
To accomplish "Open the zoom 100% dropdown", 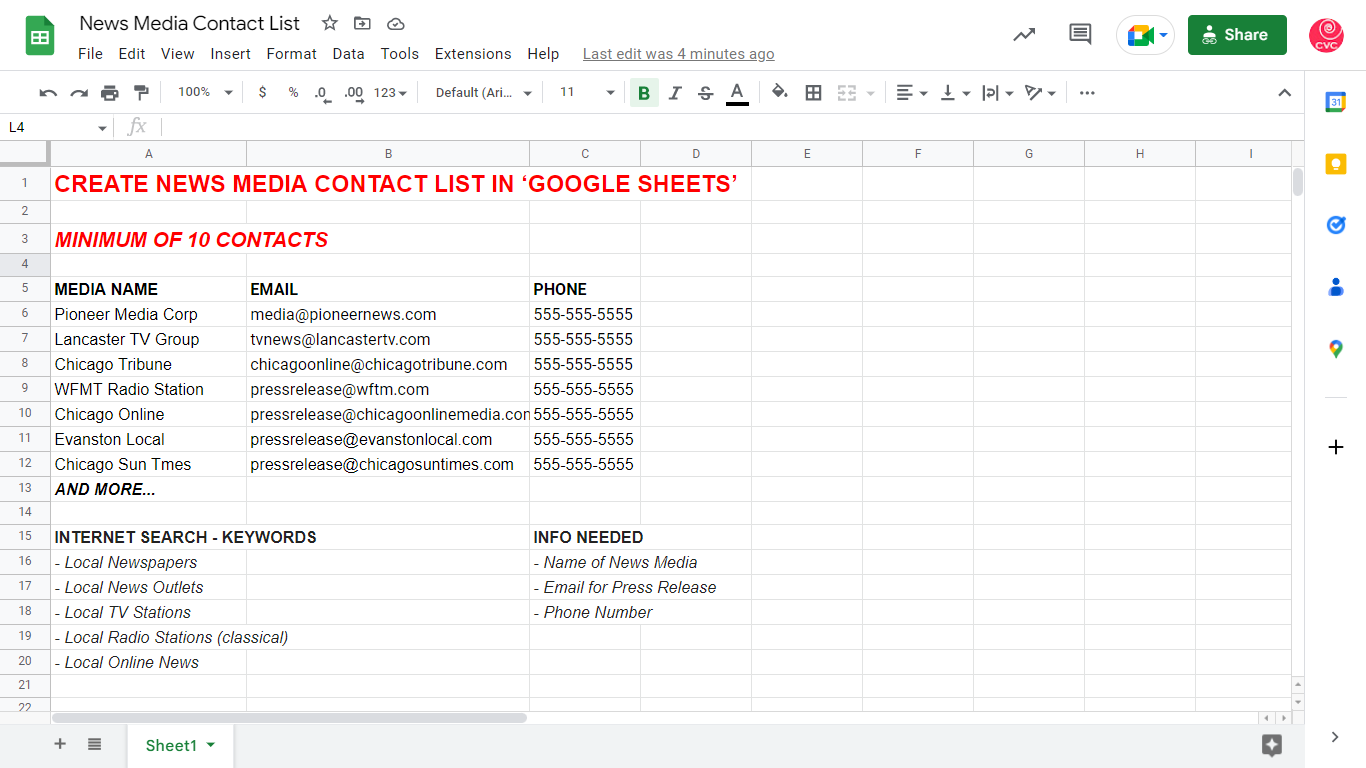I will pyautogui.click(x=205, y=92).
